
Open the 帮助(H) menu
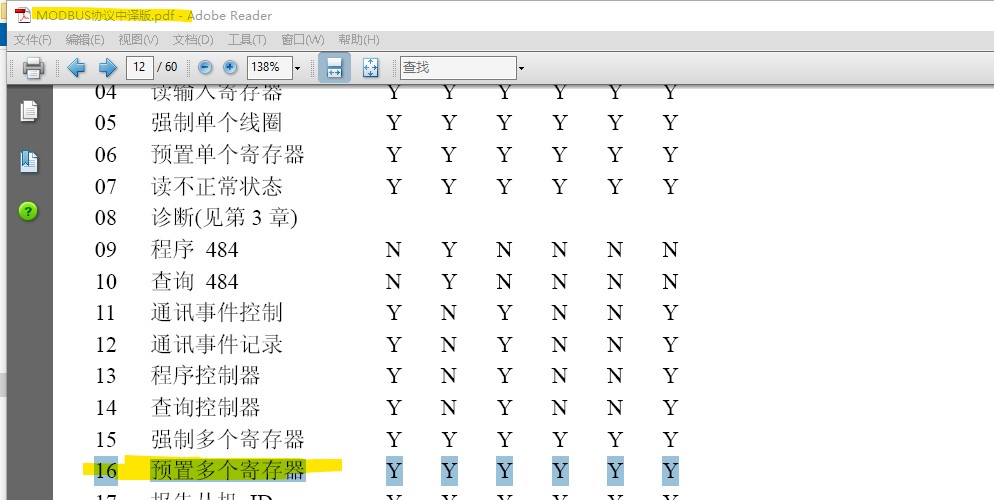pyautogui.click(x=358, y=40)
